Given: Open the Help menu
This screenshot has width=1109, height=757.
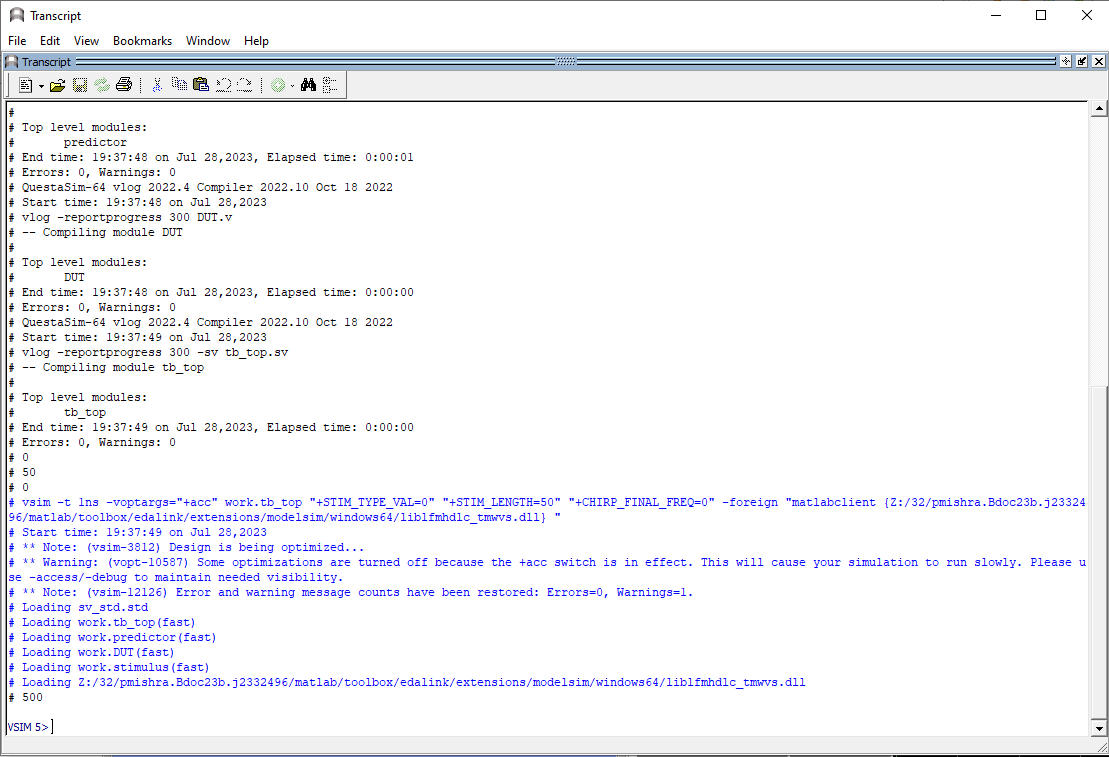Looking at the screenshot, I should pos(256,41).
